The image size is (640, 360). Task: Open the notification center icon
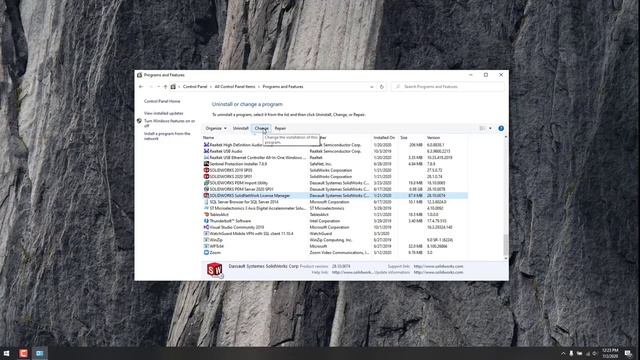point(629,353)
